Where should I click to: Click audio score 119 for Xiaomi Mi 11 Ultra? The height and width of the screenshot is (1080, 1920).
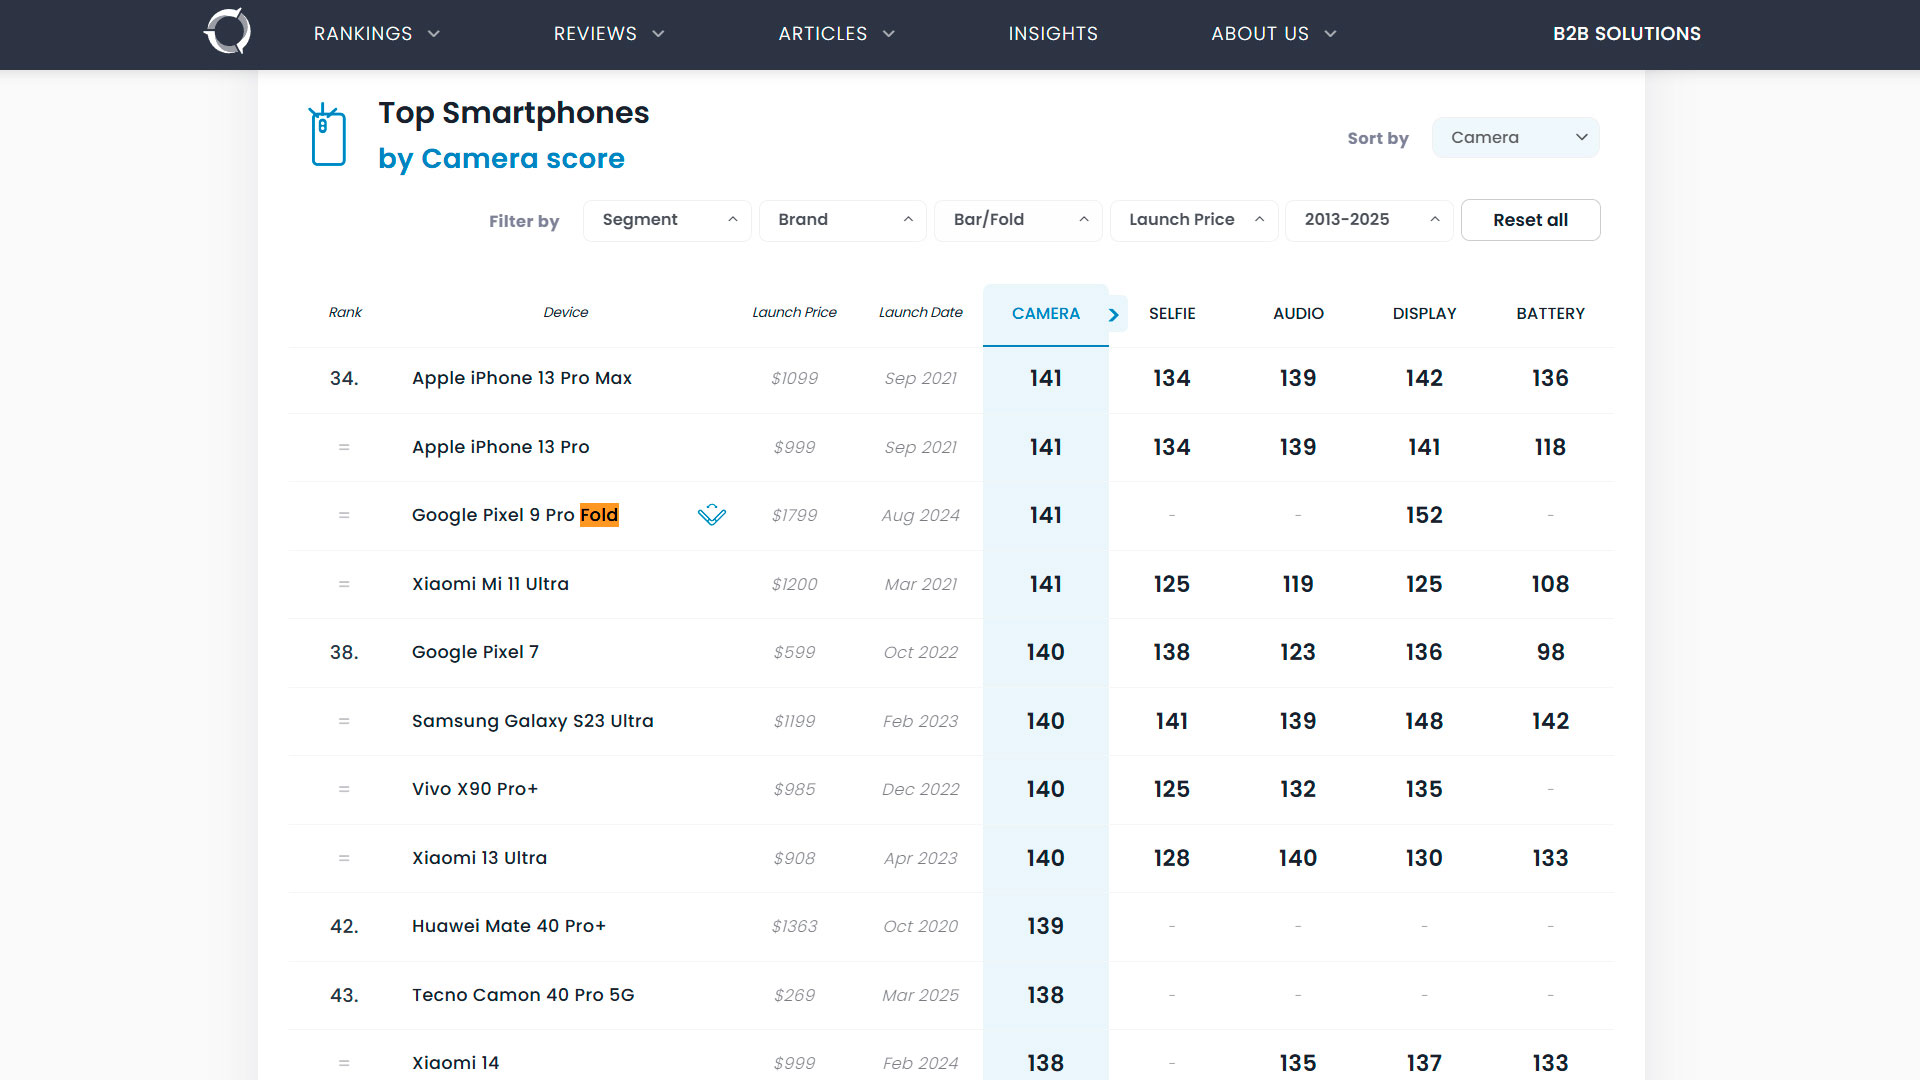click(x=1298, y=584)
